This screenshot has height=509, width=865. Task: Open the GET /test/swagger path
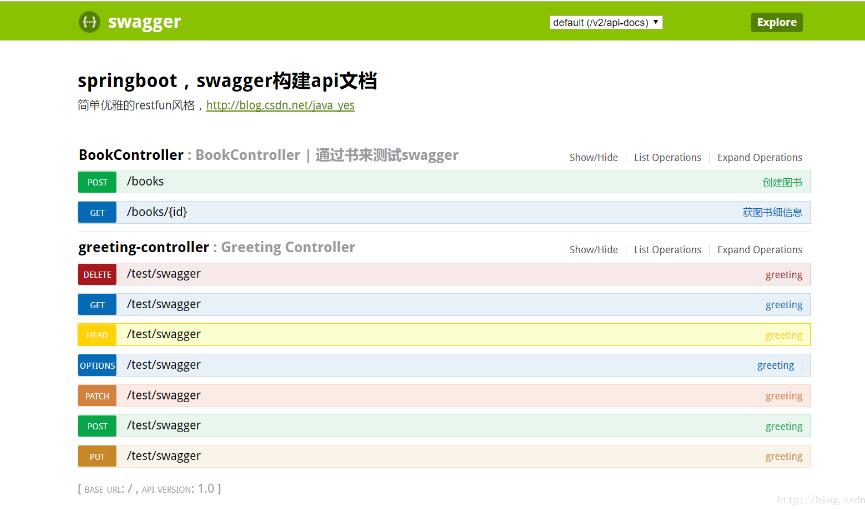point(163,304)
